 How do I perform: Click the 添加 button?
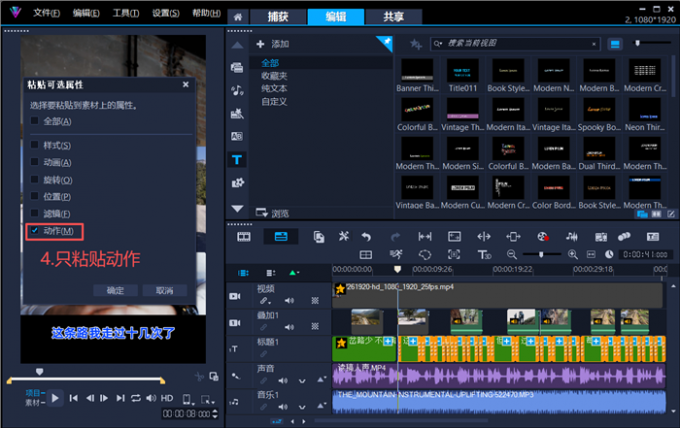273,44
